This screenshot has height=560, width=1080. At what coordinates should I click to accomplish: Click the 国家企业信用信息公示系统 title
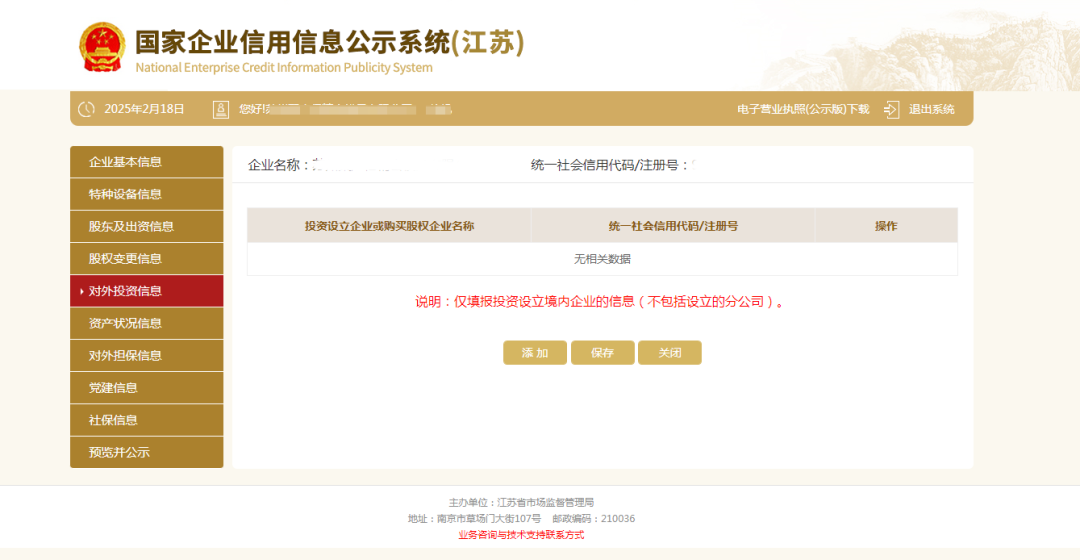click(329, 42)
